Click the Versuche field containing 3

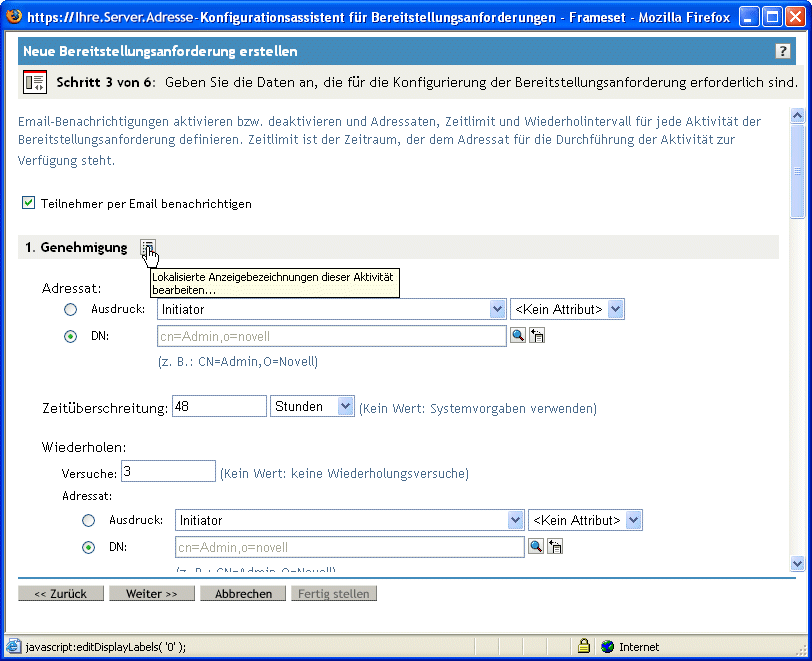[168, 471]
